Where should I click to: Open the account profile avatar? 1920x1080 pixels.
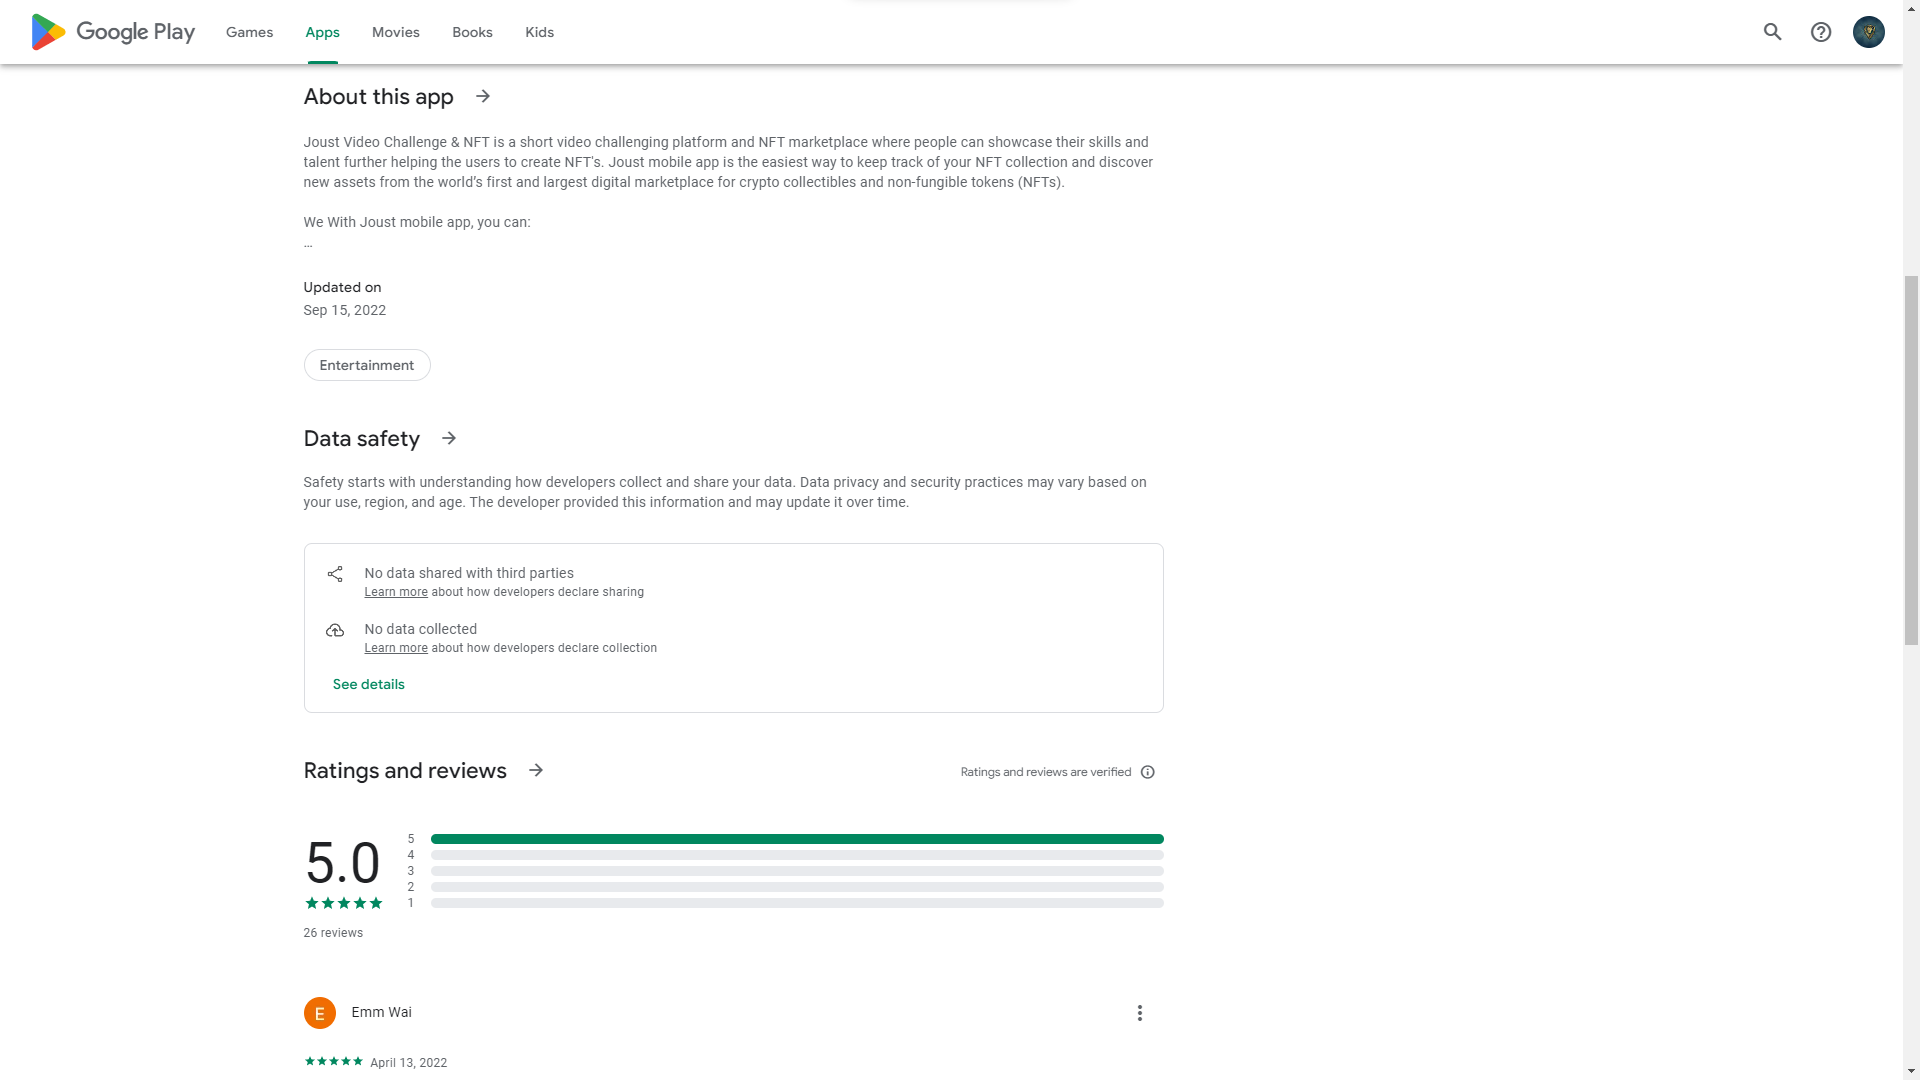pos(1868,32)
